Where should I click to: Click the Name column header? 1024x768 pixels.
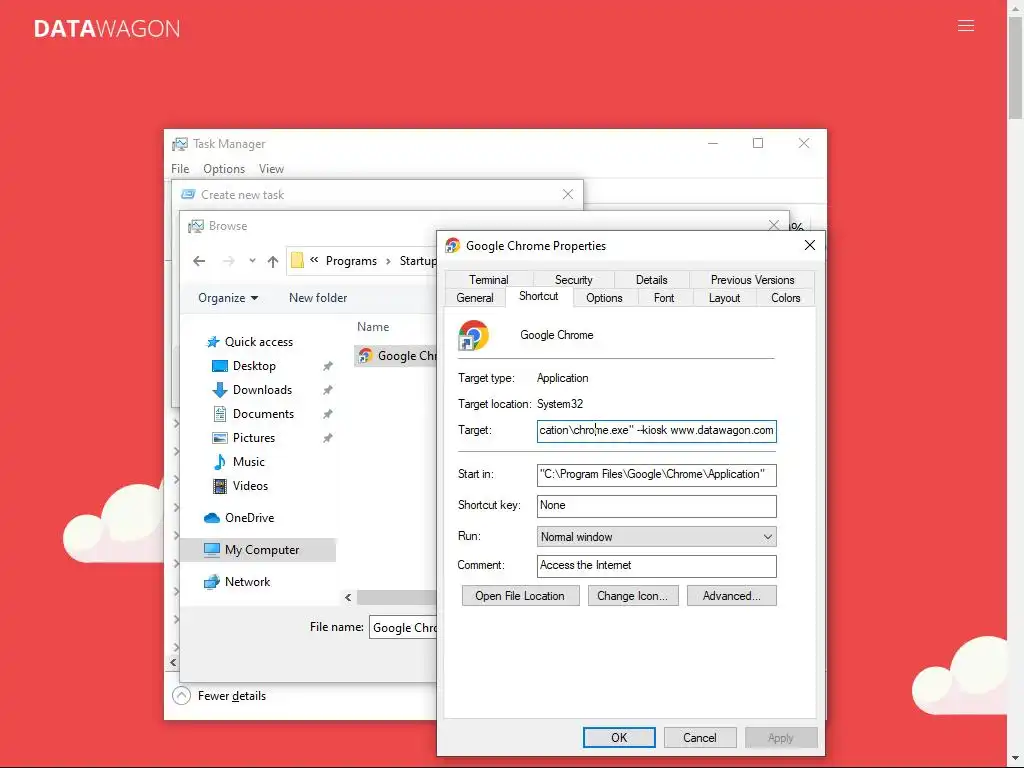tap(373, 327)
